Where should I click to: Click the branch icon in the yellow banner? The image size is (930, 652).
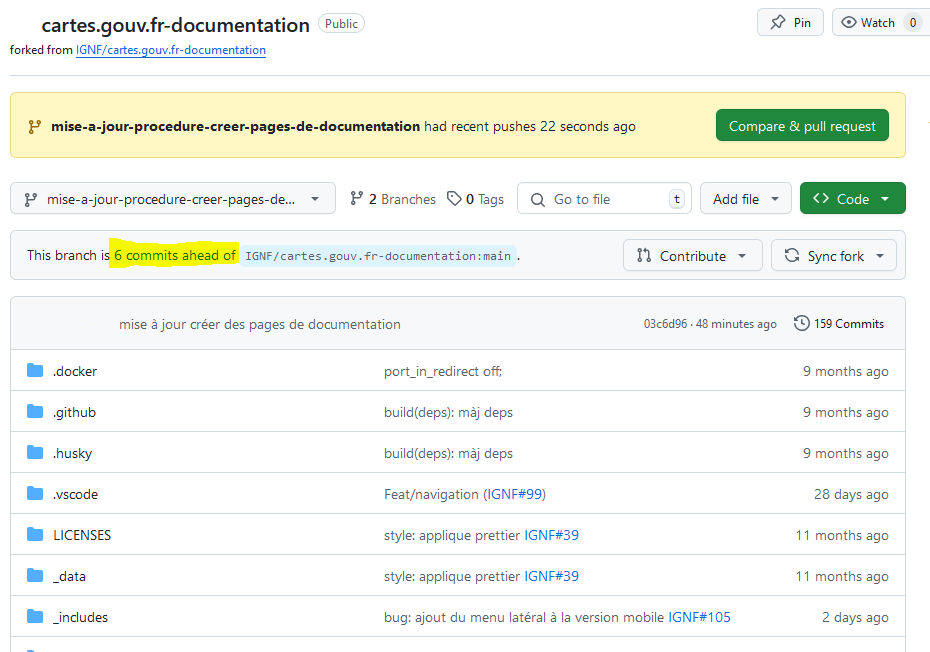(35, 125)
